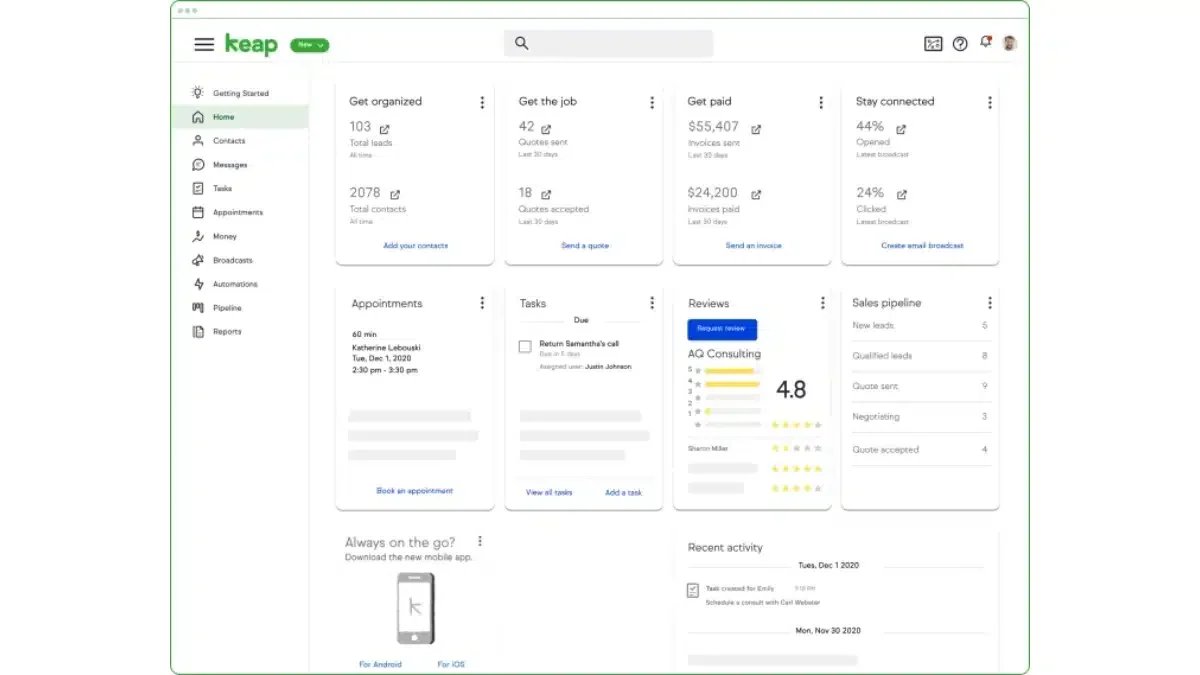Click Sharon Miller's star rating
The image size is (1200, 675).
pyautogui.click(x=797, y=448)
